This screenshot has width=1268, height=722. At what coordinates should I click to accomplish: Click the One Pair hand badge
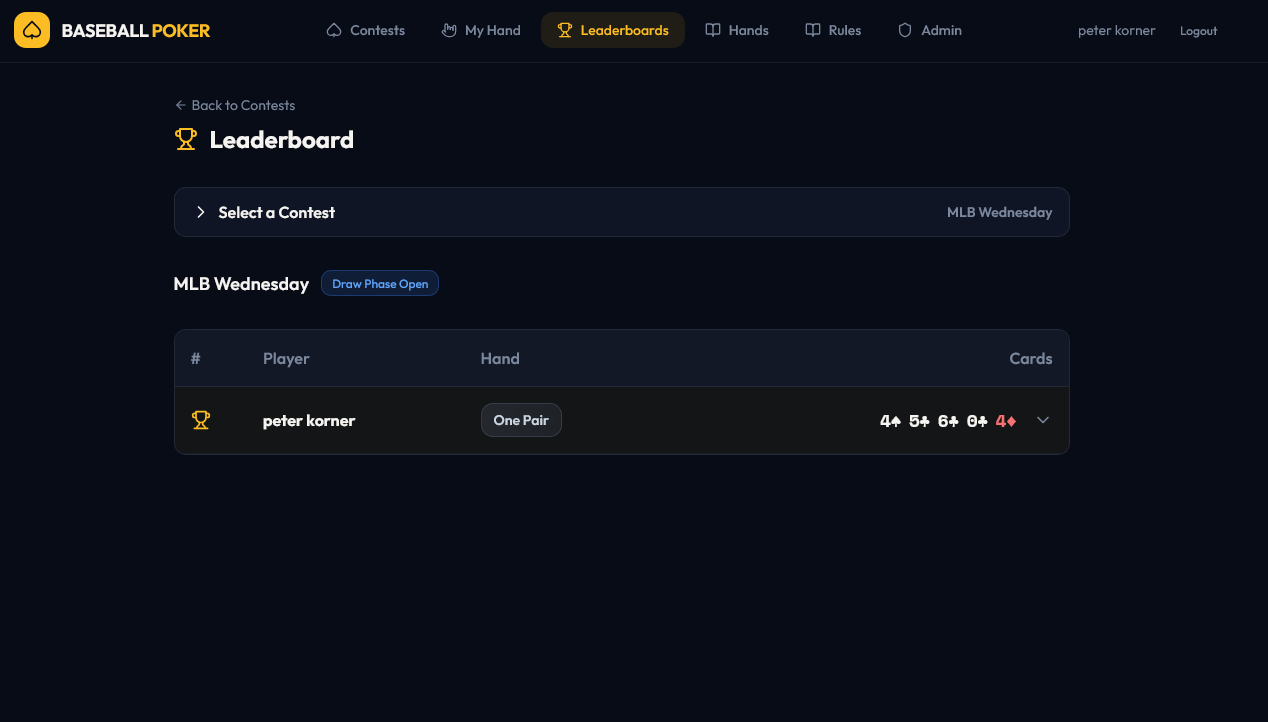(x=521, y=420)
